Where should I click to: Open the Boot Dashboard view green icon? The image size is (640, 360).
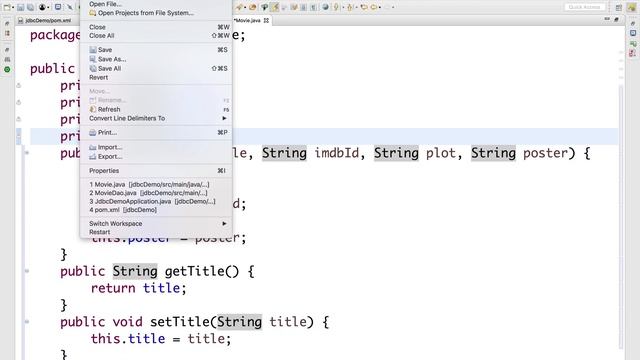pos(7,69)
